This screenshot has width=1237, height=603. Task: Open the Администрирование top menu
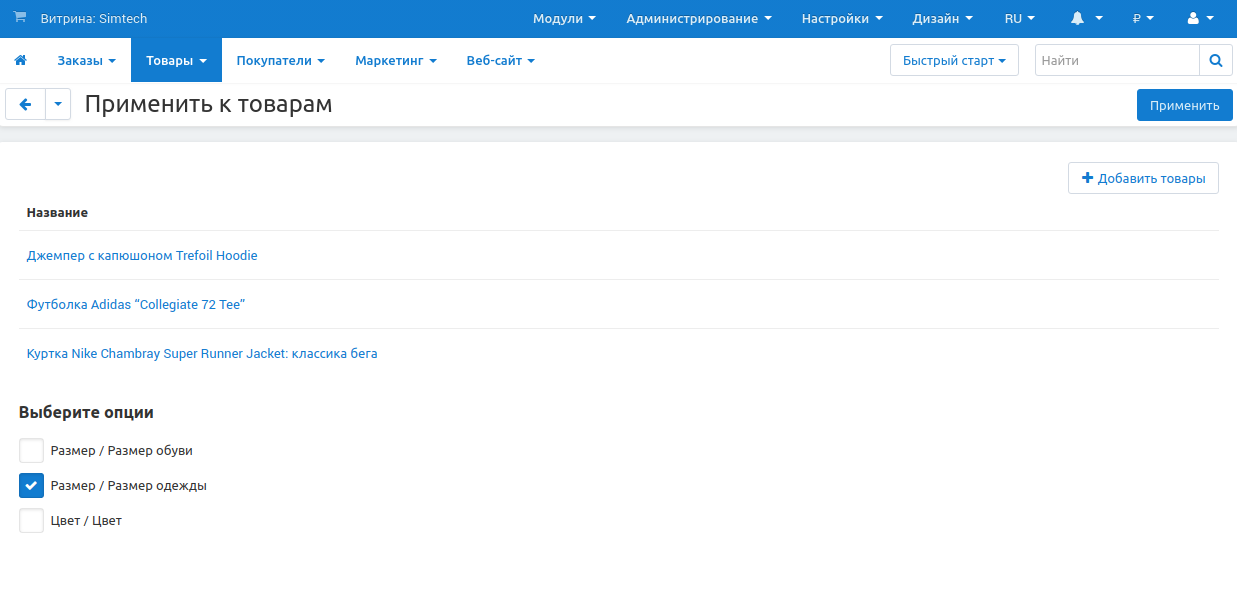coord(698,19)
